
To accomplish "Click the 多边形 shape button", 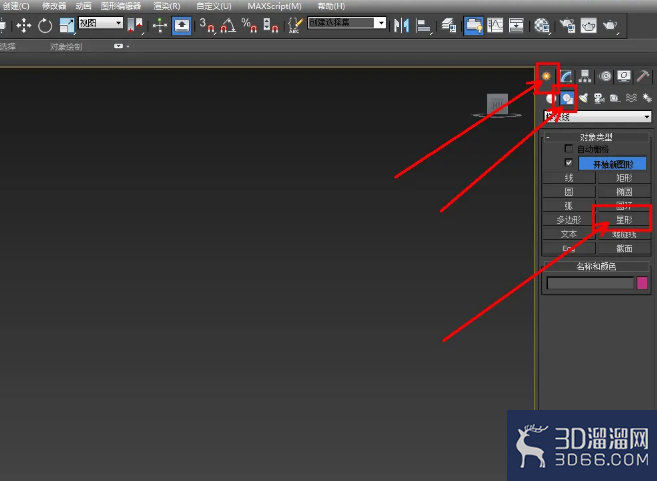I will click(569, 220).
